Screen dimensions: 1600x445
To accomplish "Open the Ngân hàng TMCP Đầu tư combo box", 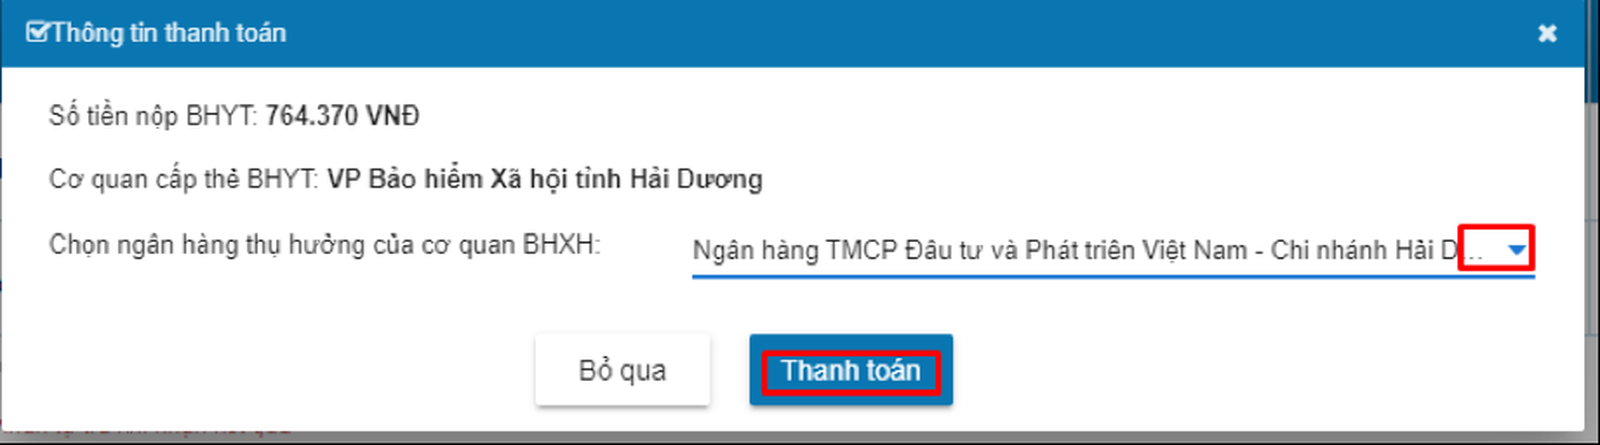I will [1113, 250].
